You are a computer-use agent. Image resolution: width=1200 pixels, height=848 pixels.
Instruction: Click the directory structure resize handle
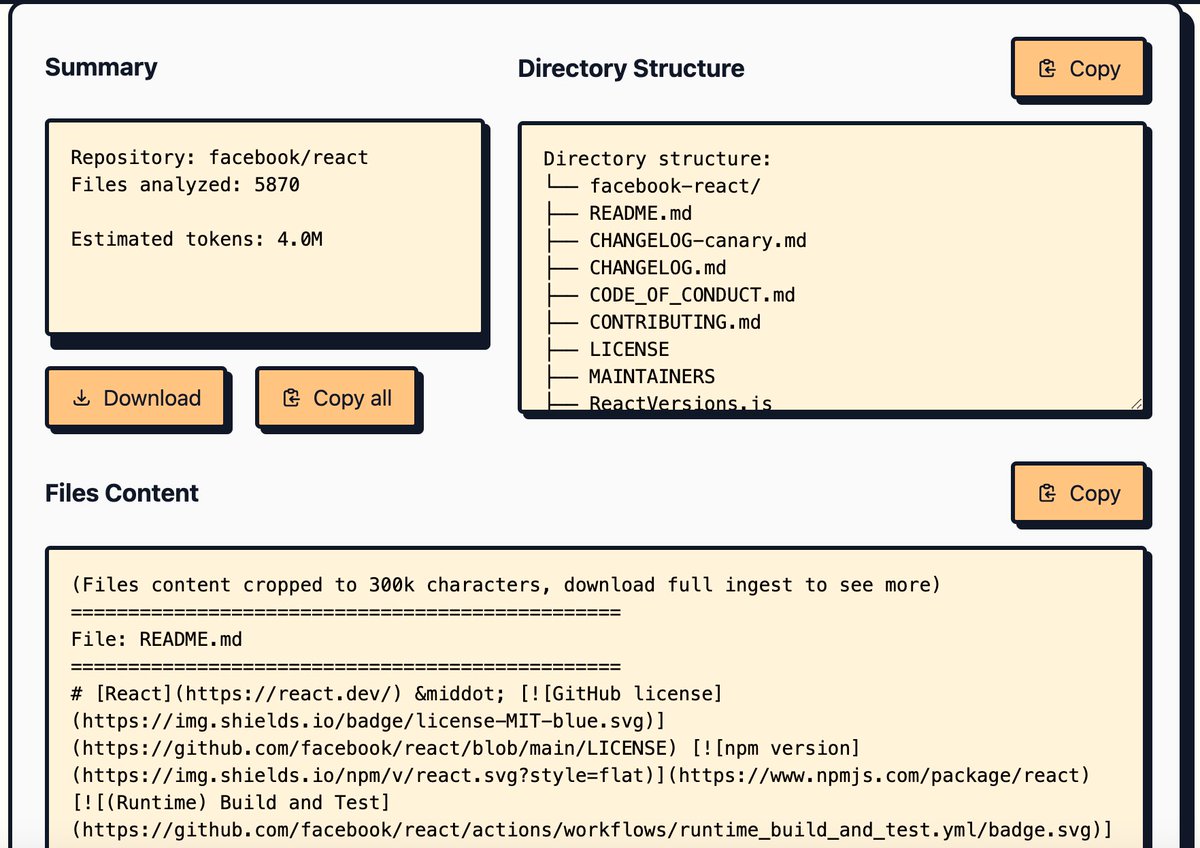tap(1135, 402)
